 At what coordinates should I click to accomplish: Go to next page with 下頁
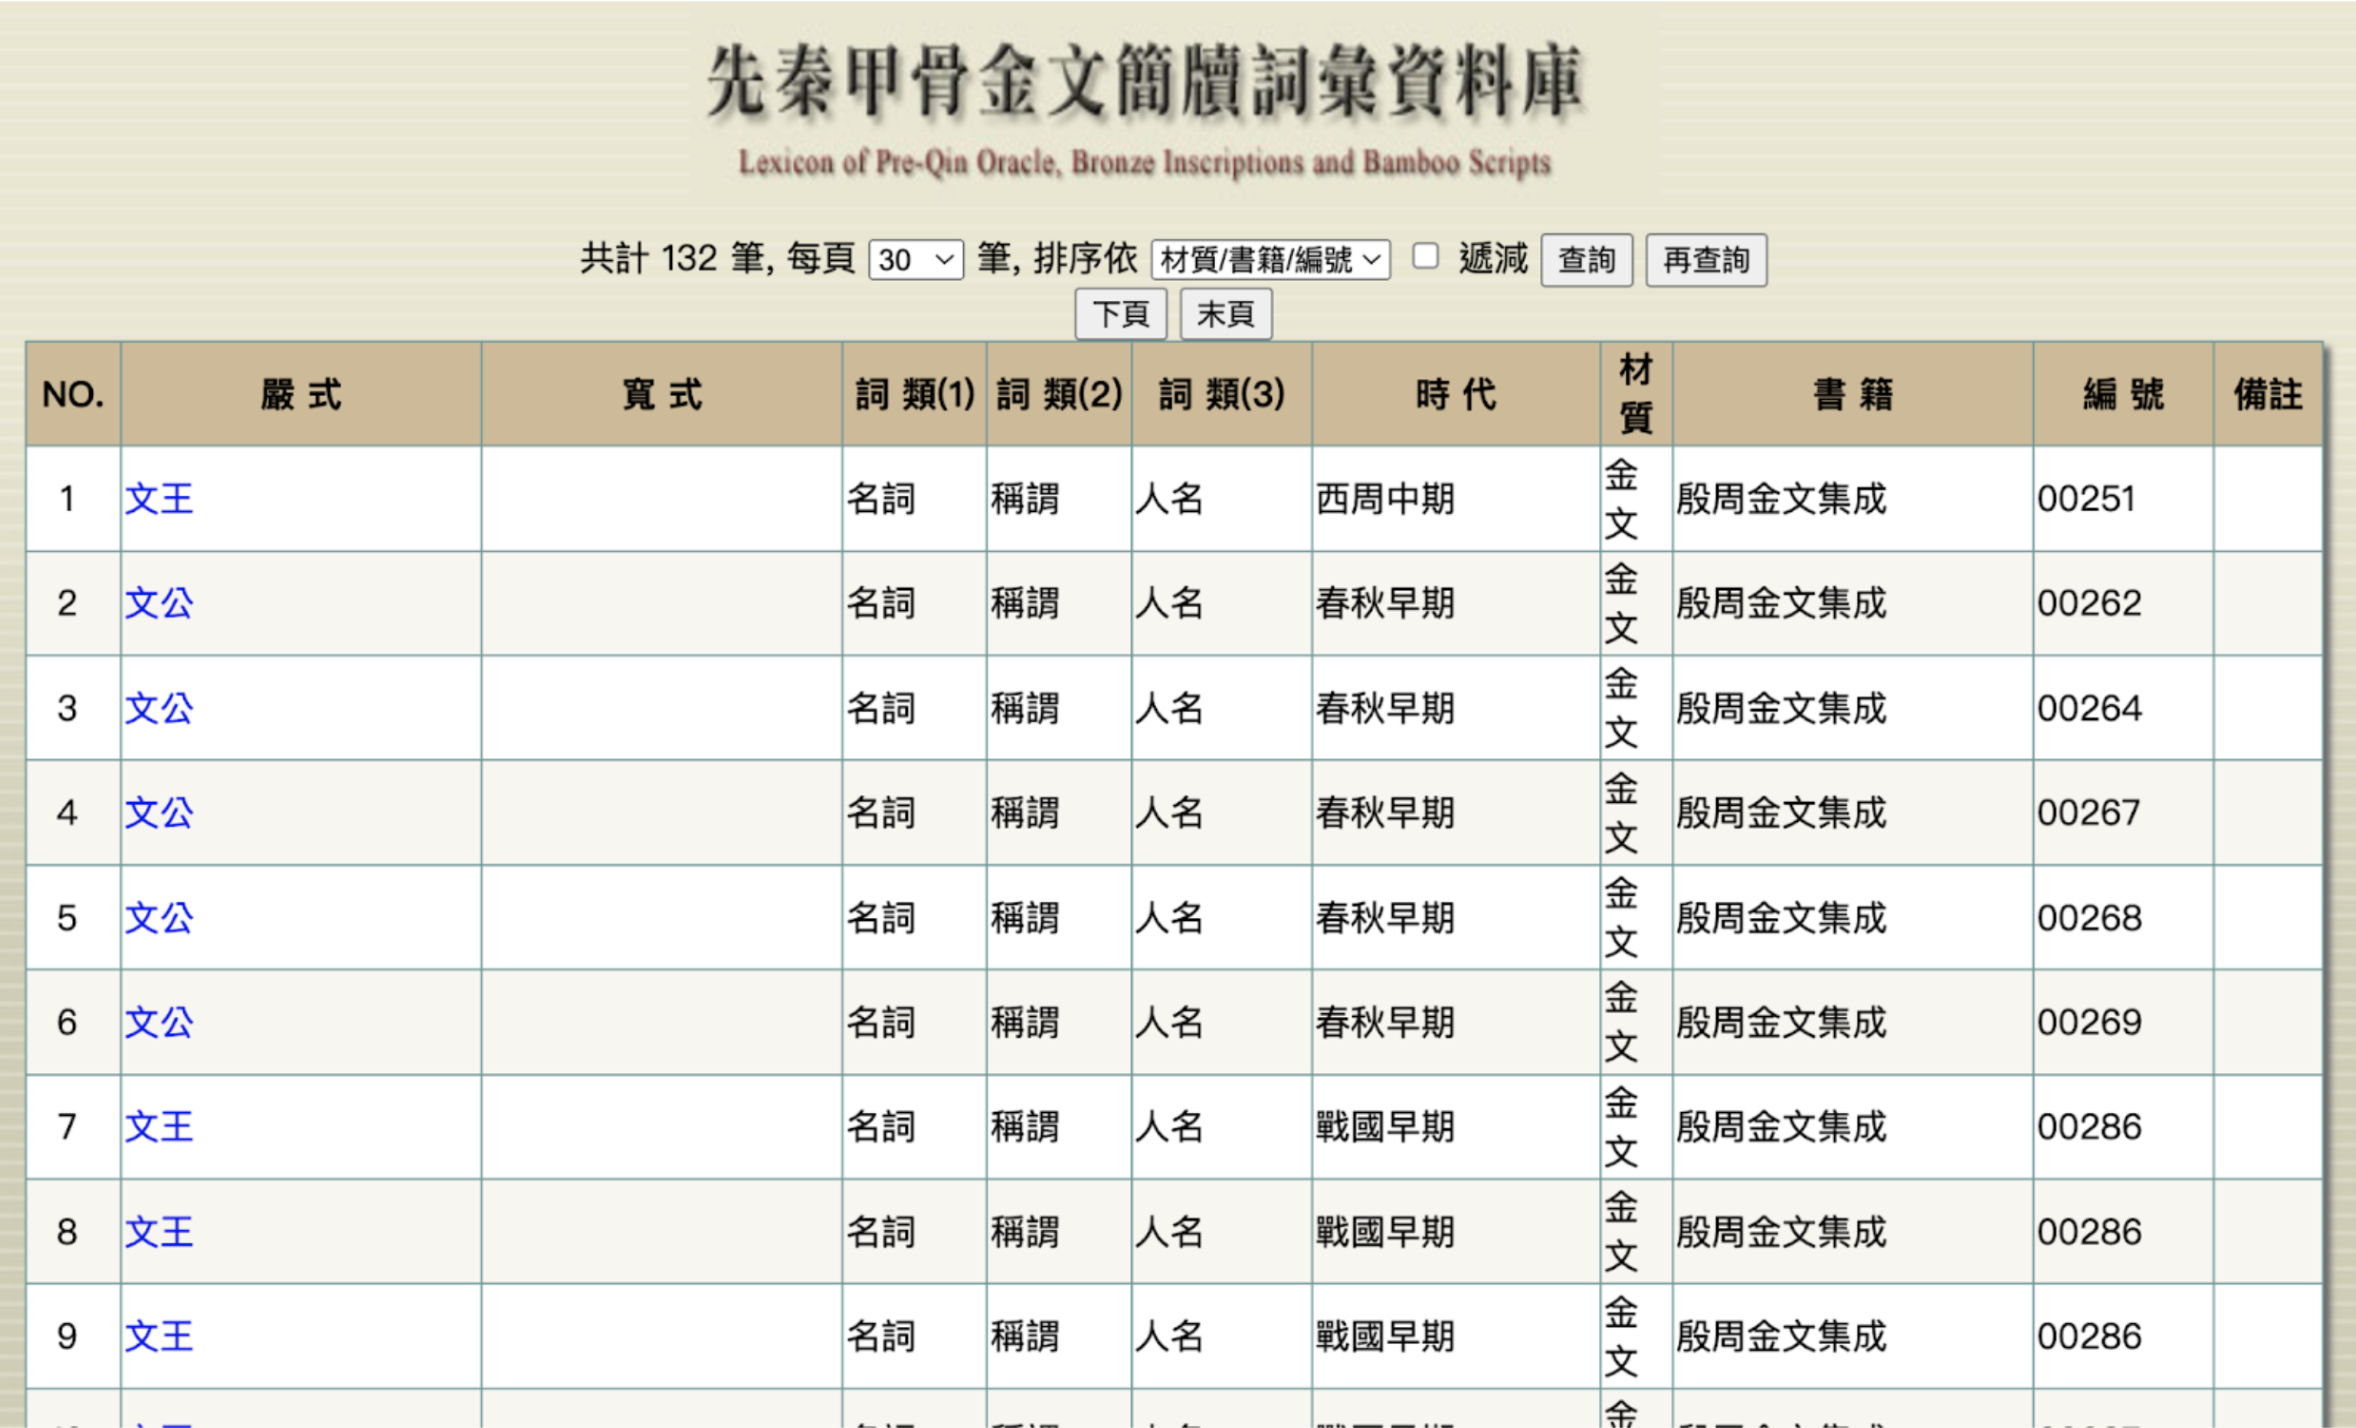coord(1120,314)
